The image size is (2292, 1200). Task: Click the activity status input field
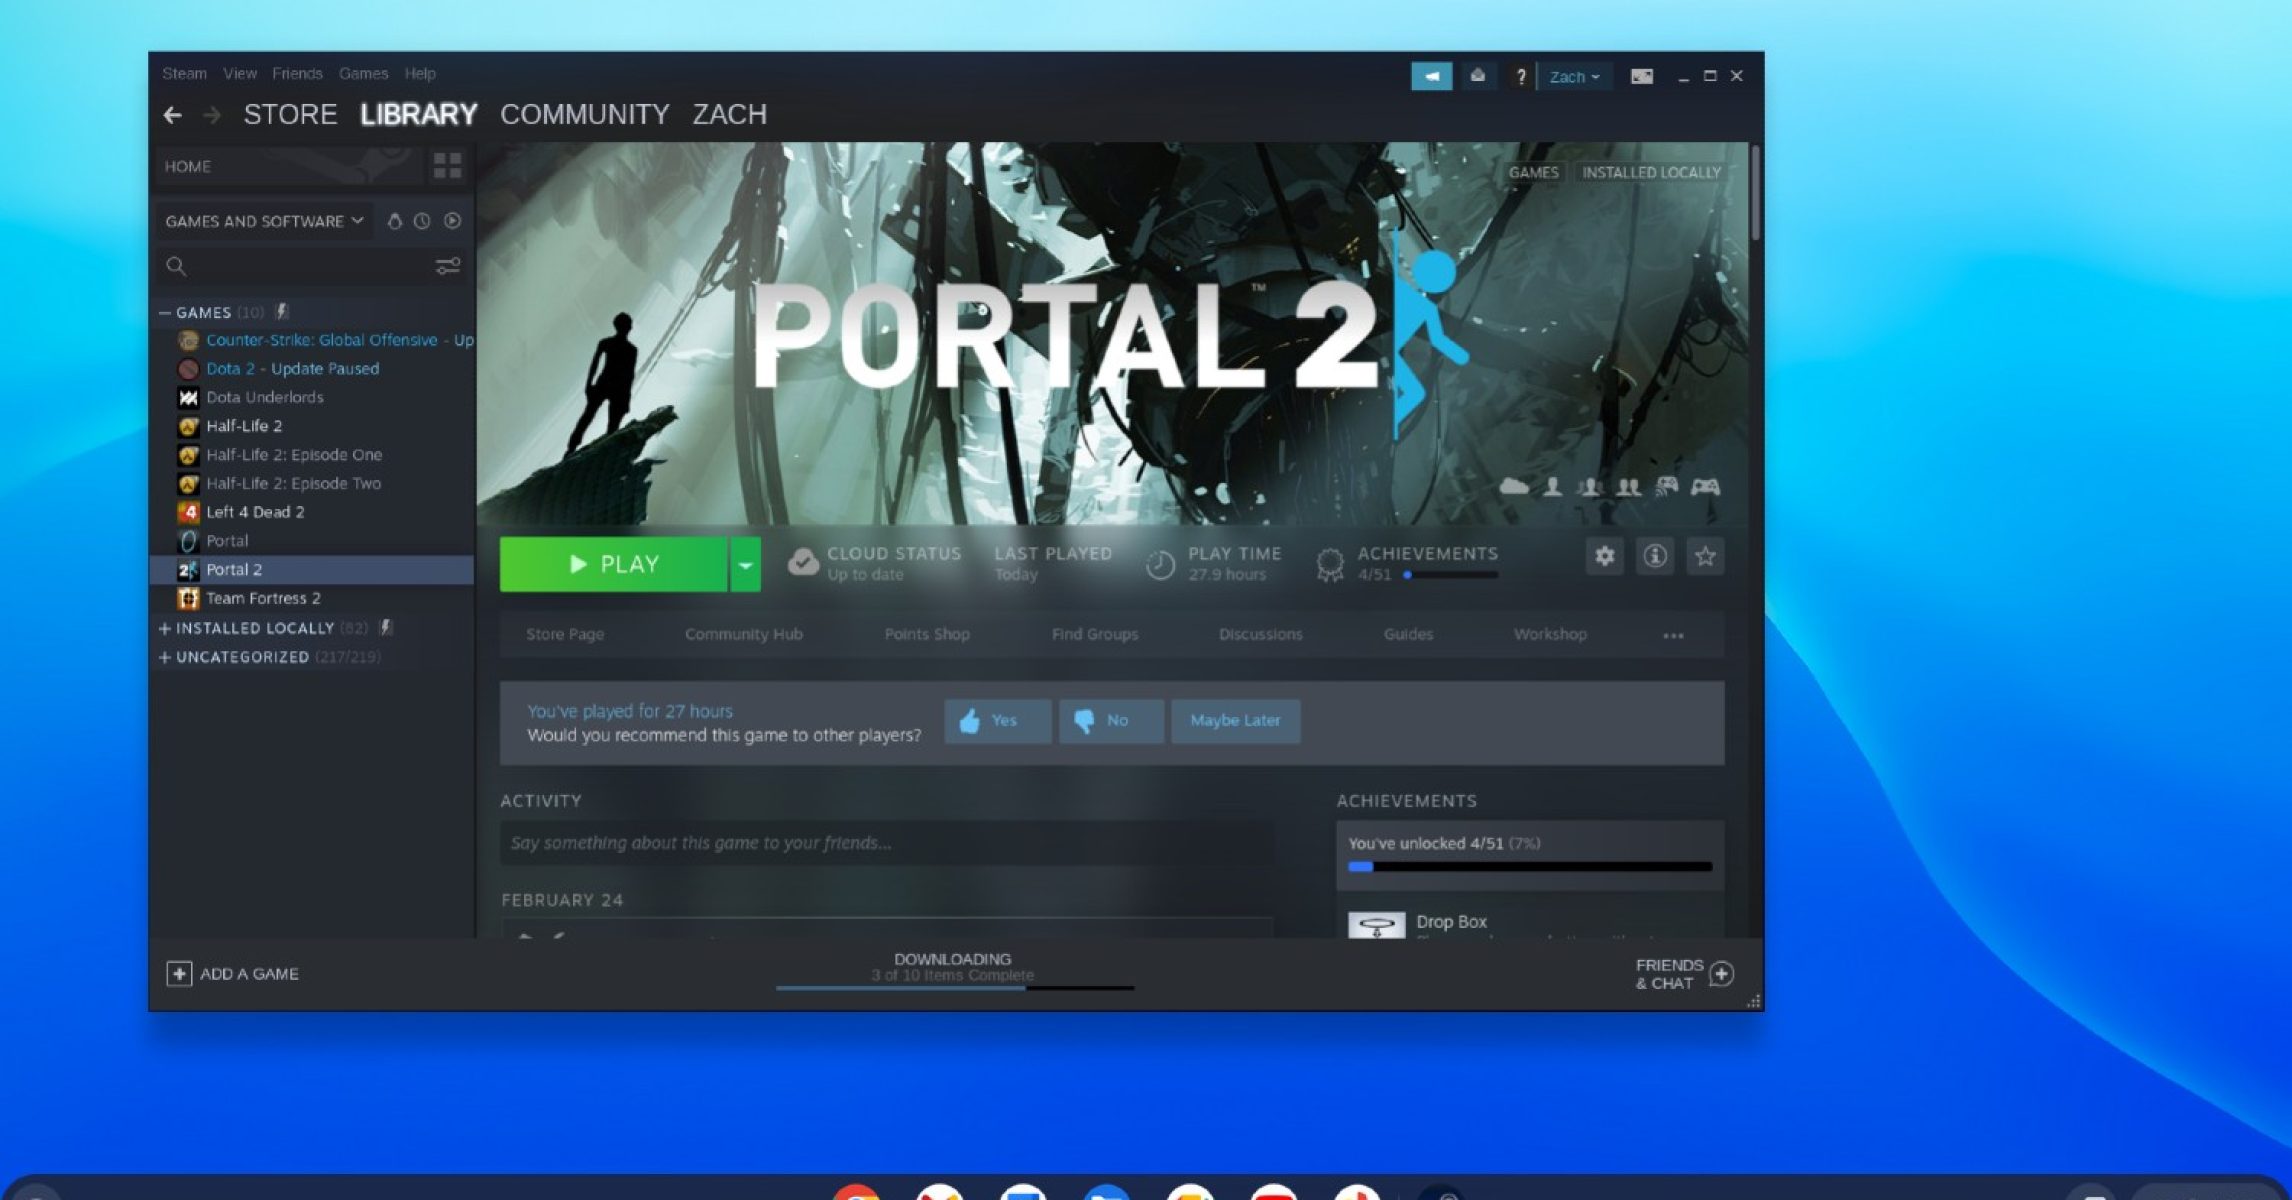885,843
